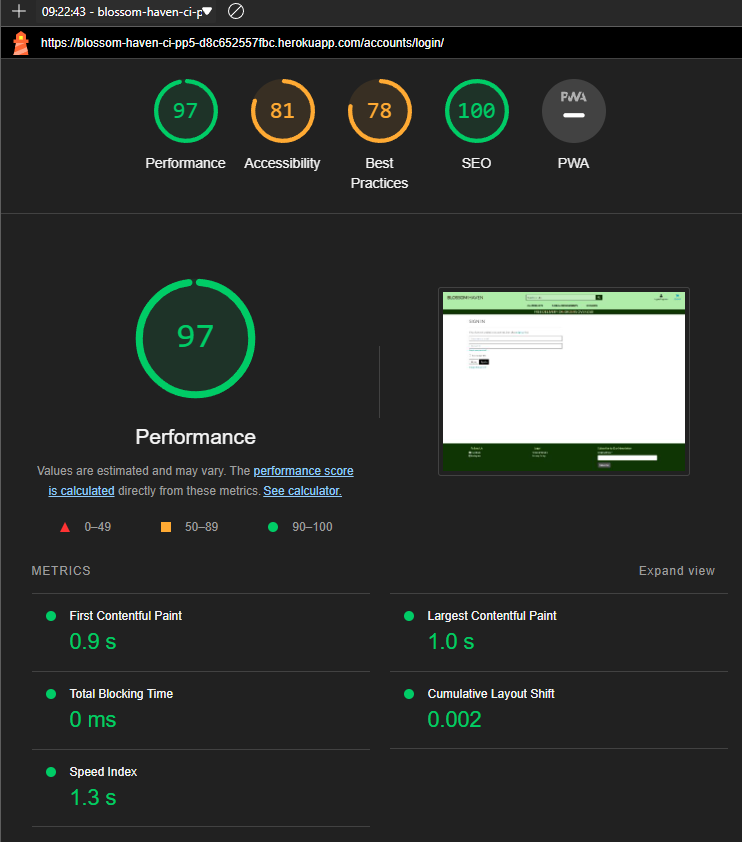
Task: Jump to SEO via the 100 gauge
Action: click(476, 111)
